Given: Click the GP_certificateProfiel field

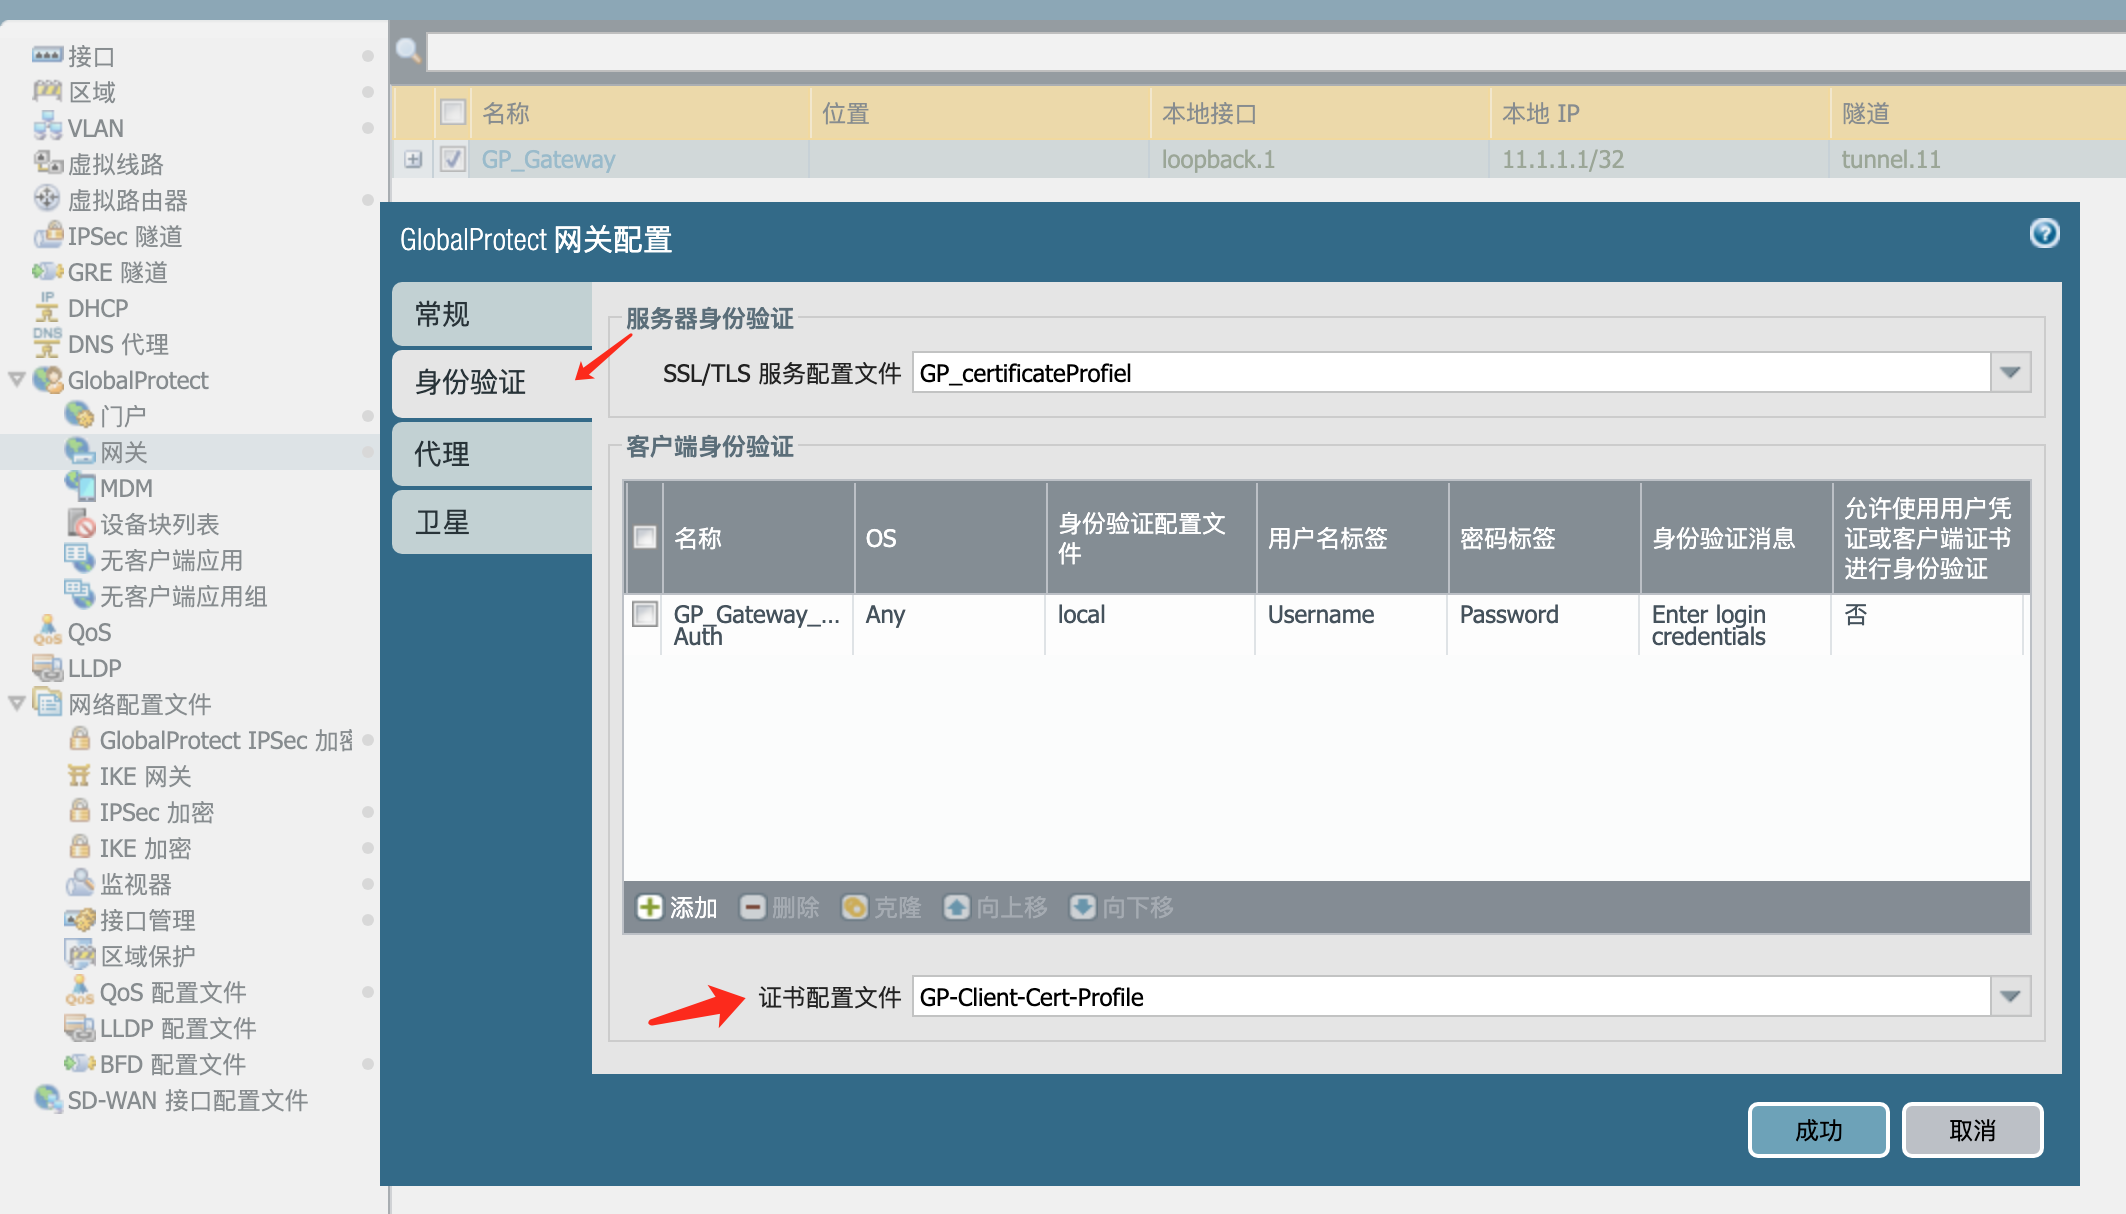Looking at the screenshot, I should pyautogui.click(x=1451, y=373).
